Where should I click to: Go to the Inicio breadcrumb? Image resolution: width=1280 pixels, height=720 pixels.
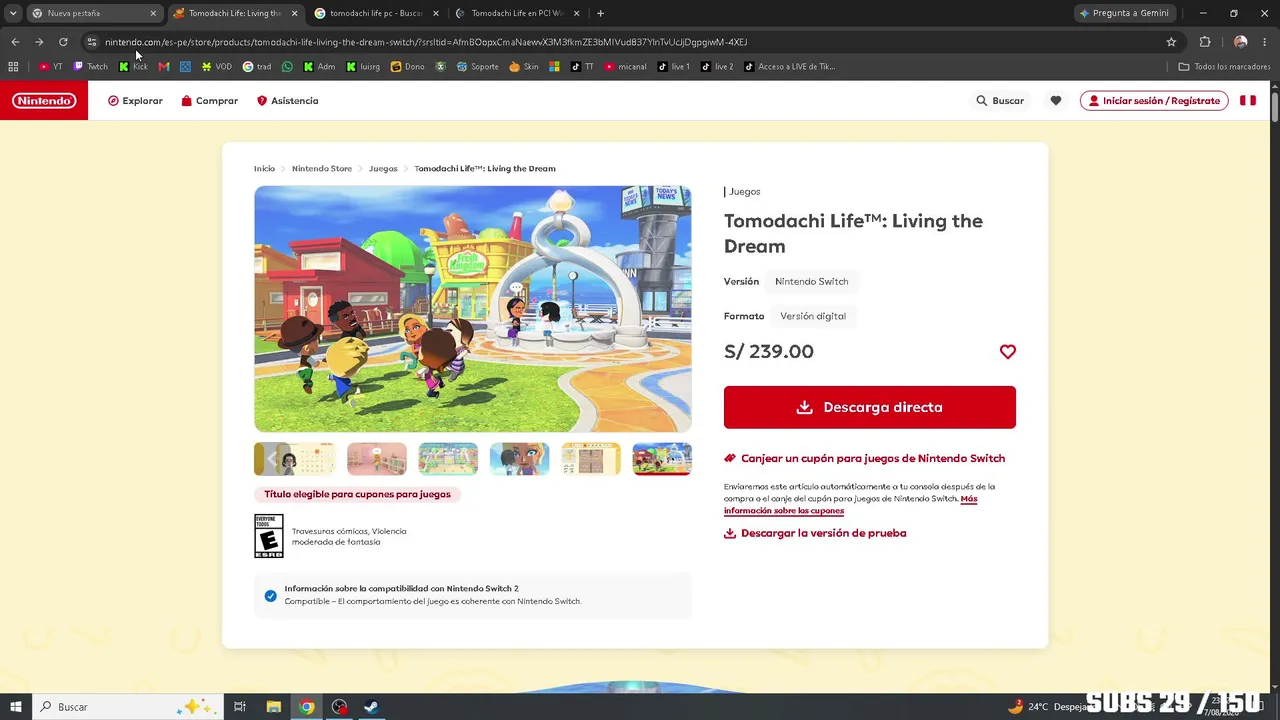(x=264, y=169)
